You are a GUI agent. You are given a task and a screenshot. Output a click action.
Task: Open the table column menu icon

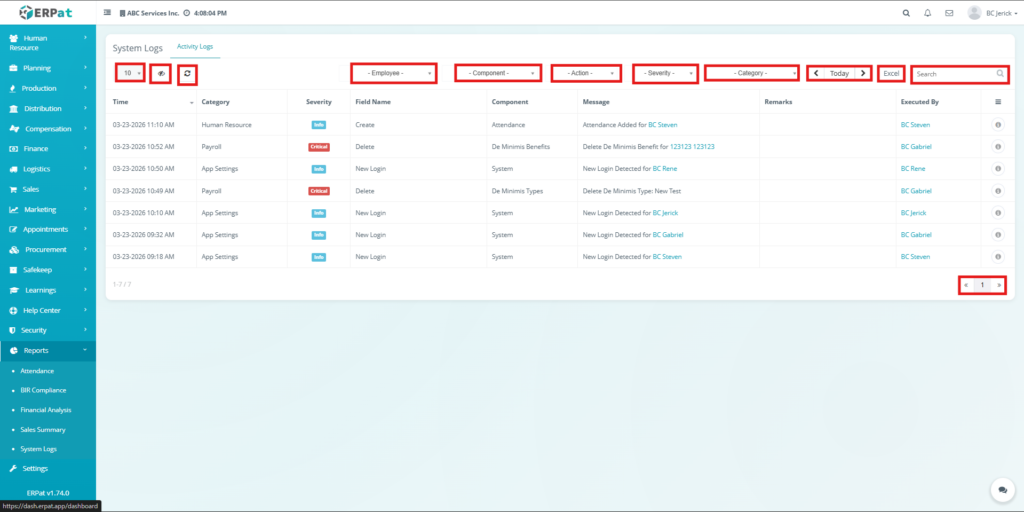pos(998,101)
